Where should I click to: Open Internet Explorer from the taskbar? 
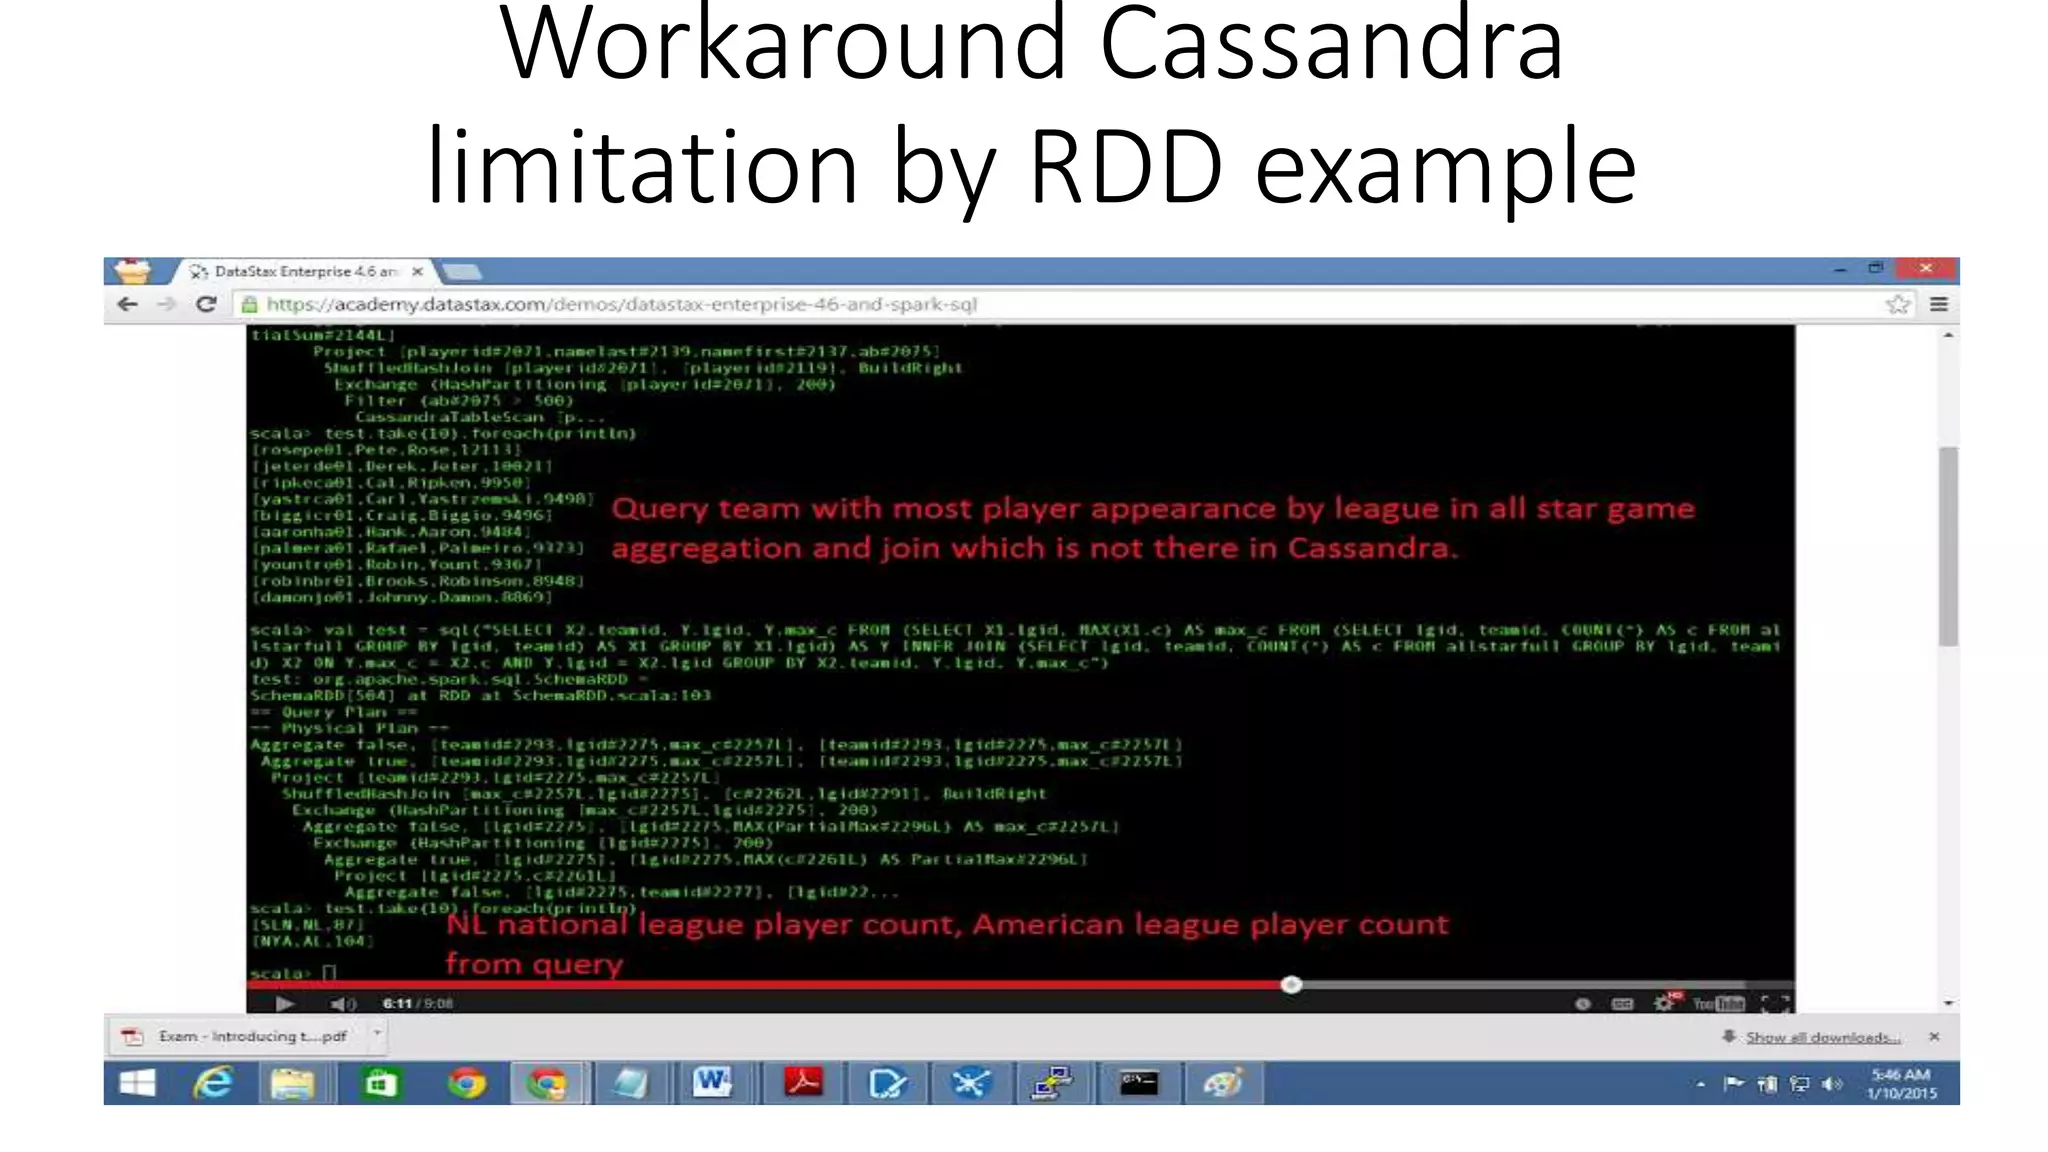click(x=213, y=1083)
